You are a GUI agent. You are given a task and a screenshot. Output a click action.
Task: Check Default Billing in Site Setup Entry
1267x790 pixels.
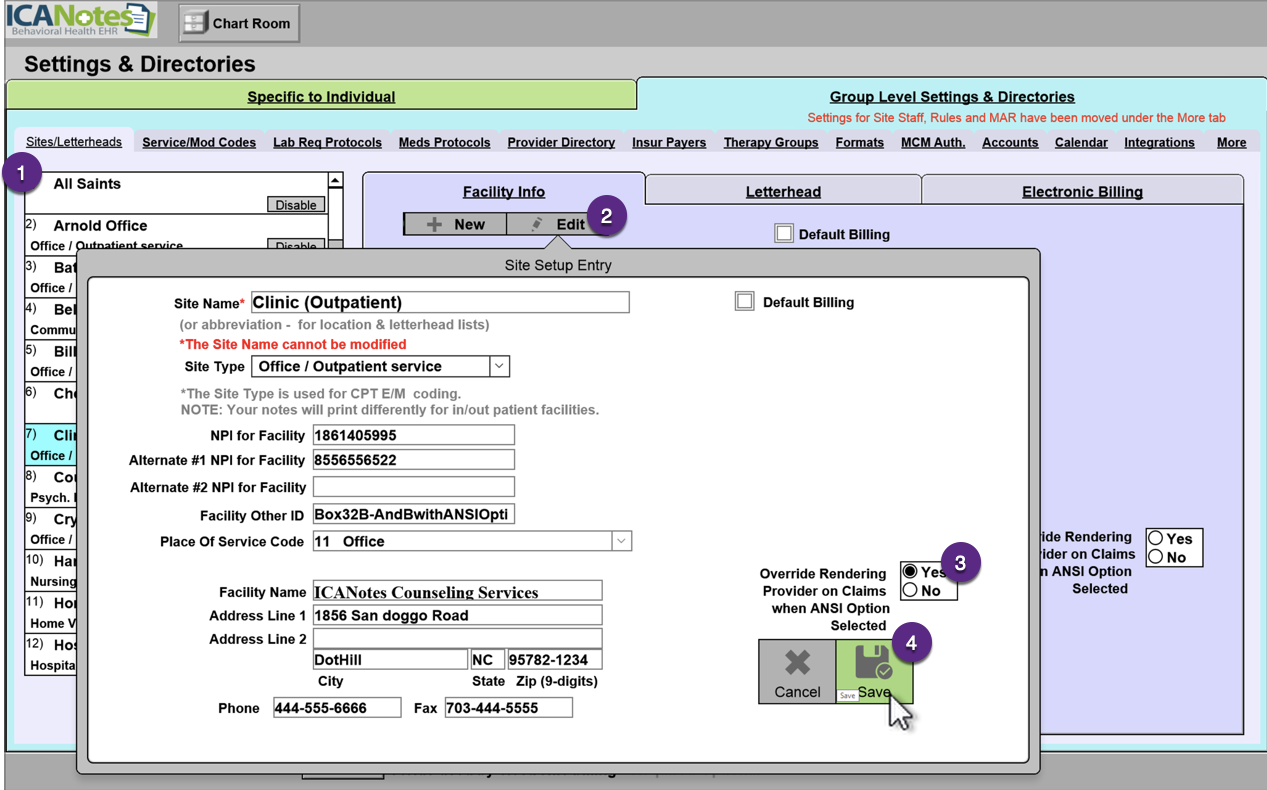745,302
